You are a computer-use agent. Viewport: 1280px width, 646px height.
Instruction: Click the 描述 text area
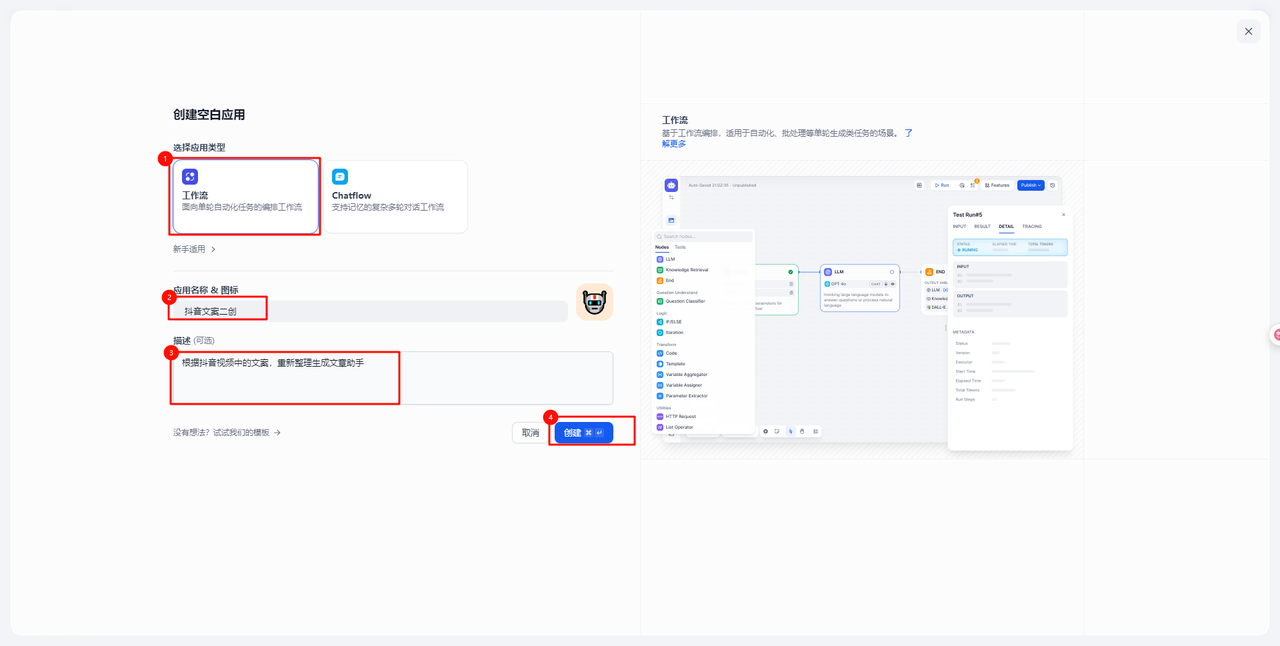[392, 377]
